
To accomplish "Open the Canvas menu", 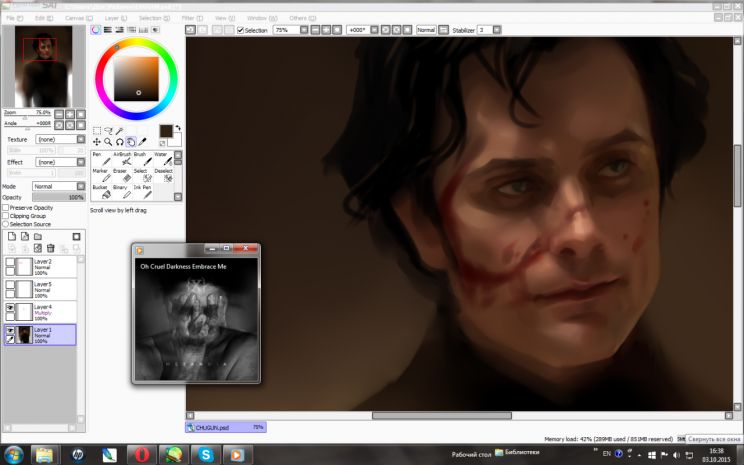I will (79, 18).
